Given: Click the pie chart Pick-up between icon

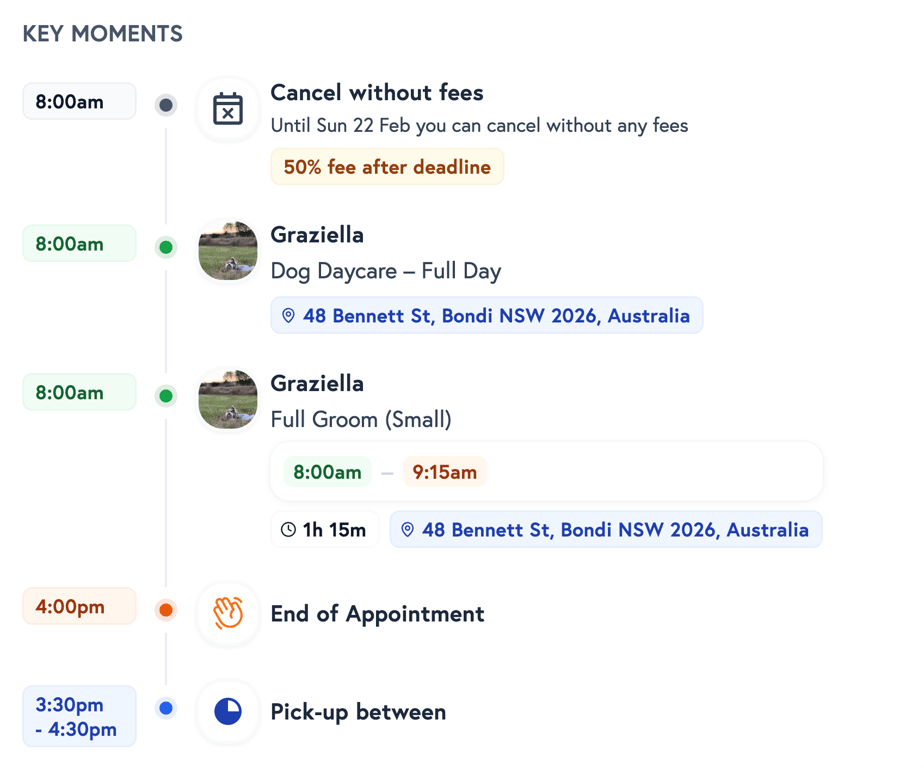Looking at the screenshot, I should coord(228,711).
